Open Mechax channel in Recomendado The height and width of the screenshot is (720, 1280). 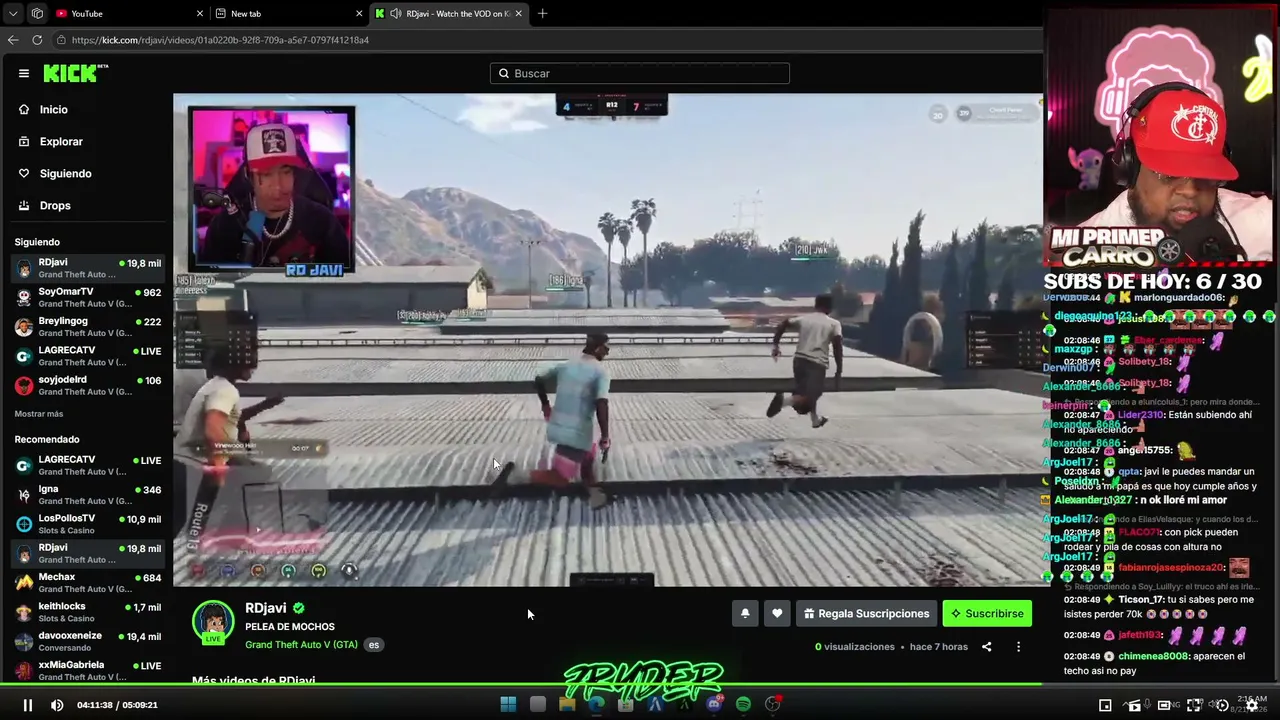click(x=87, y=582)
